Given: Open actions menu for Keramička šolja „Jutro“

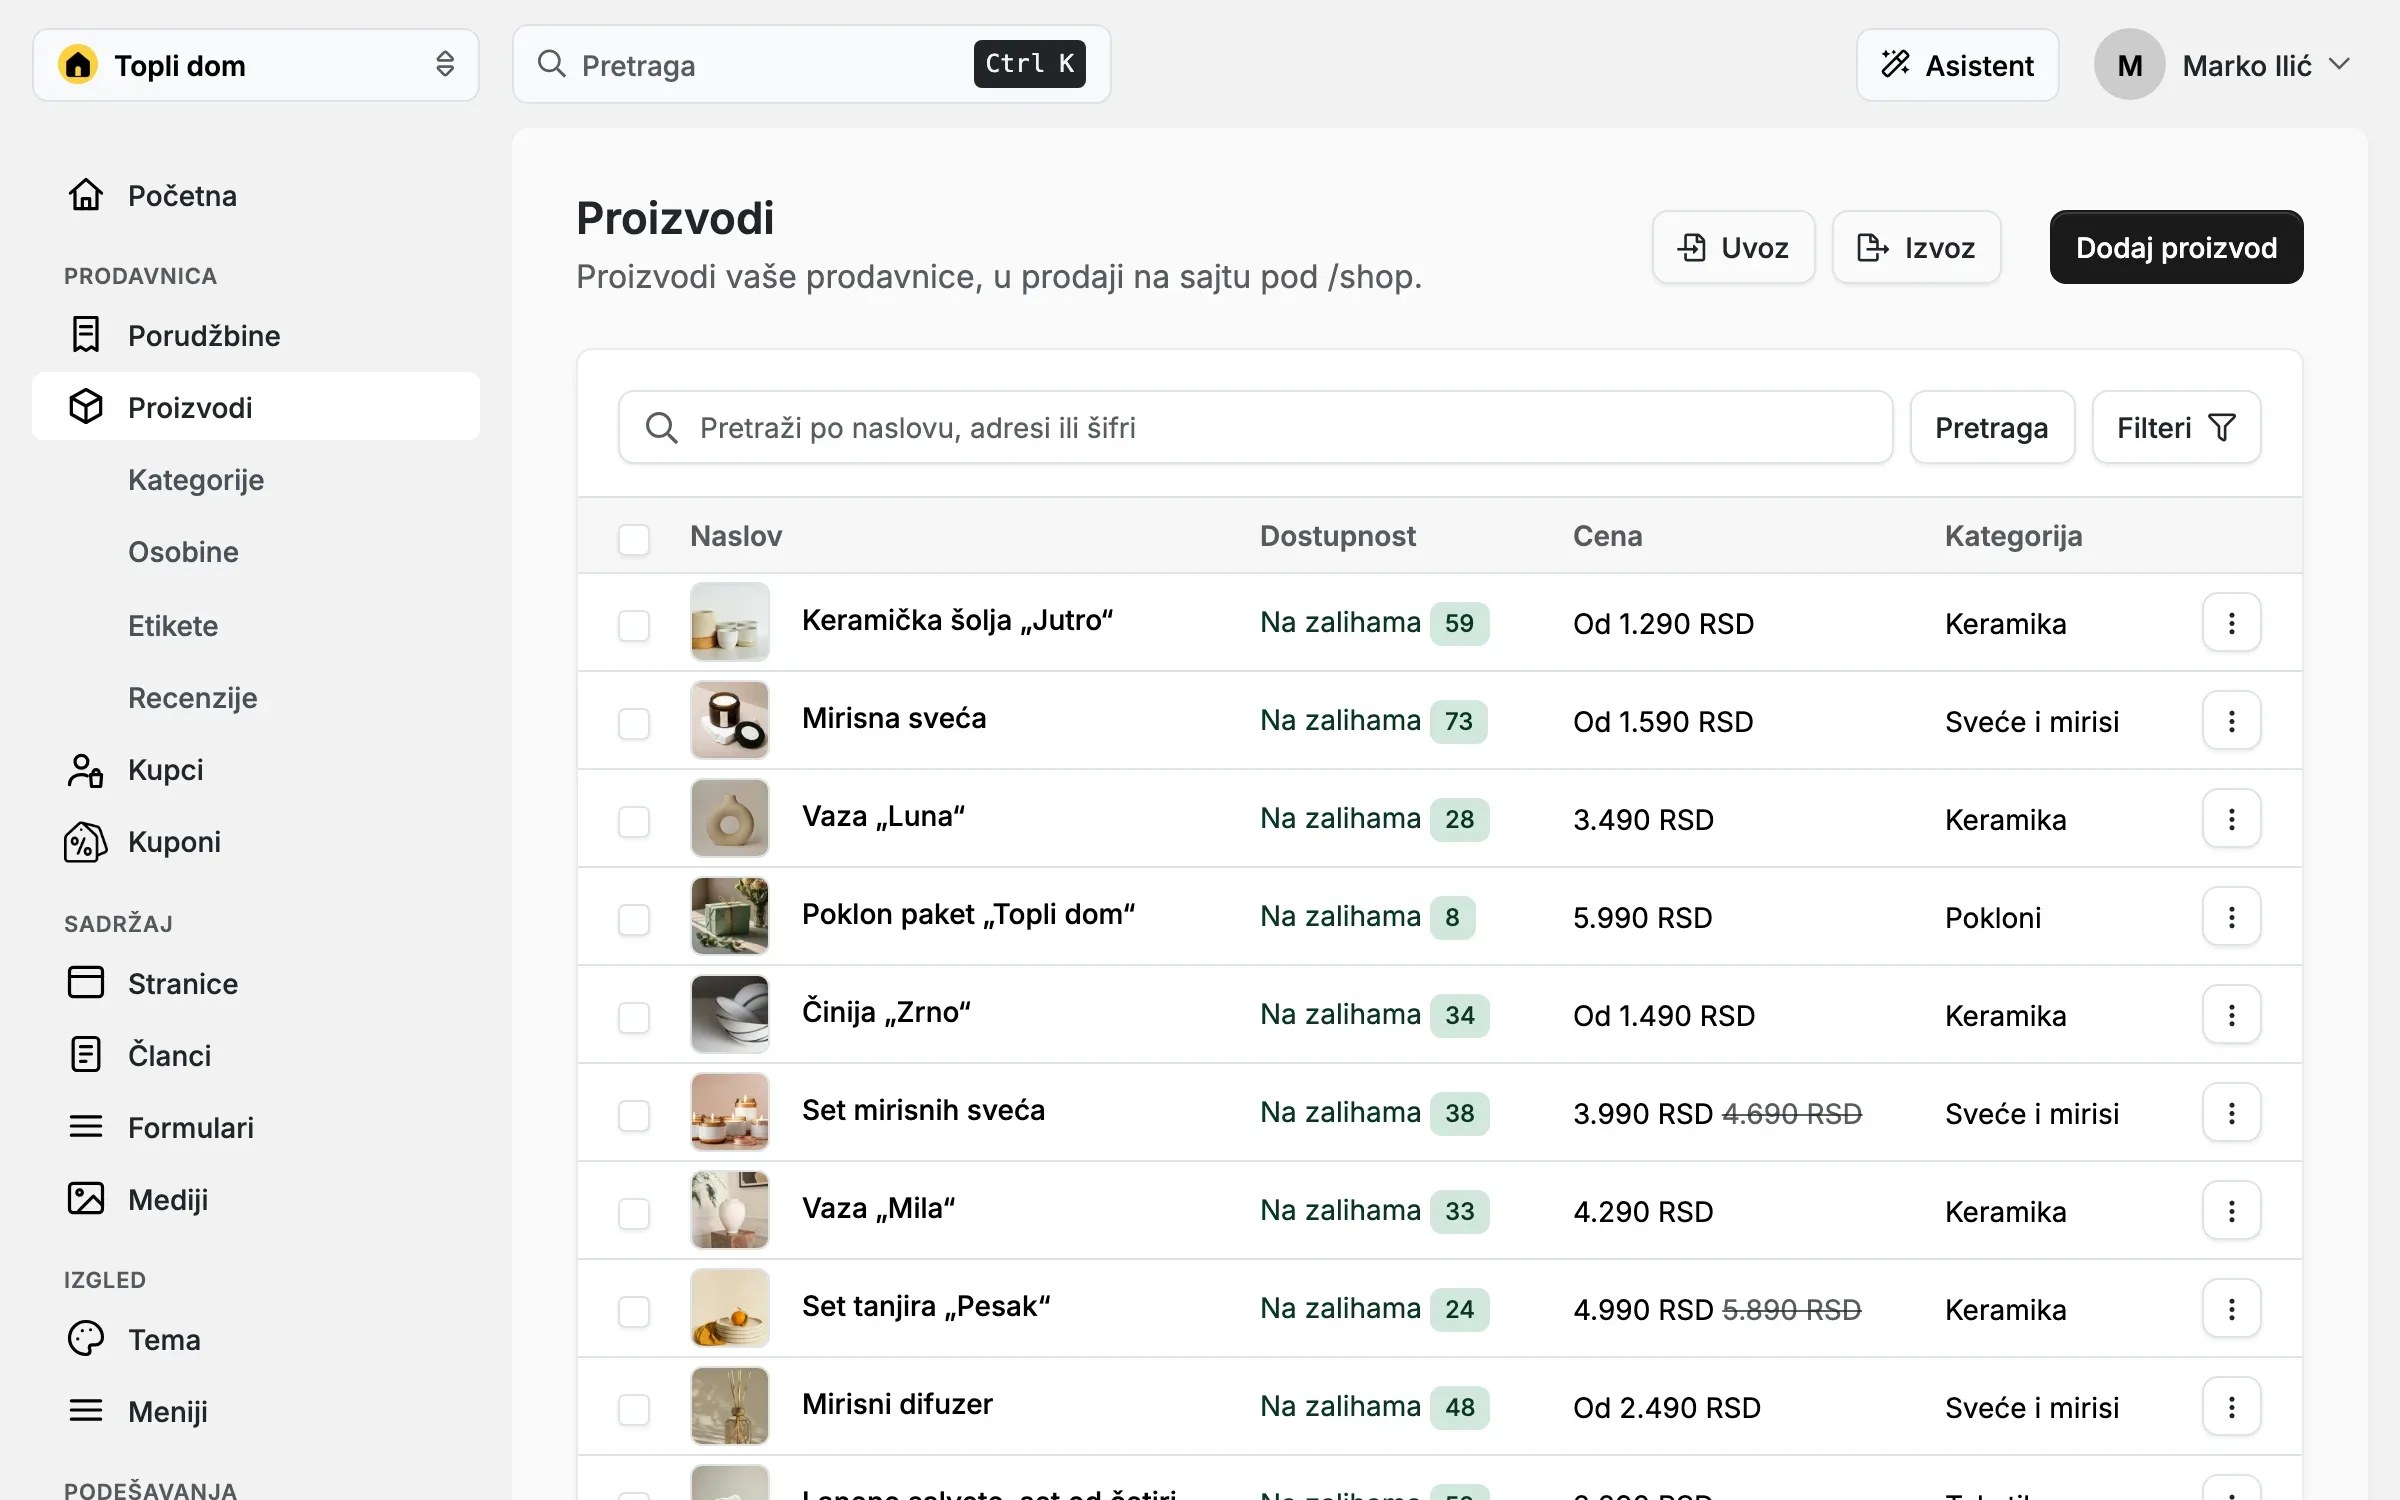Looking at the screenshot, I should coord(2231,623).
